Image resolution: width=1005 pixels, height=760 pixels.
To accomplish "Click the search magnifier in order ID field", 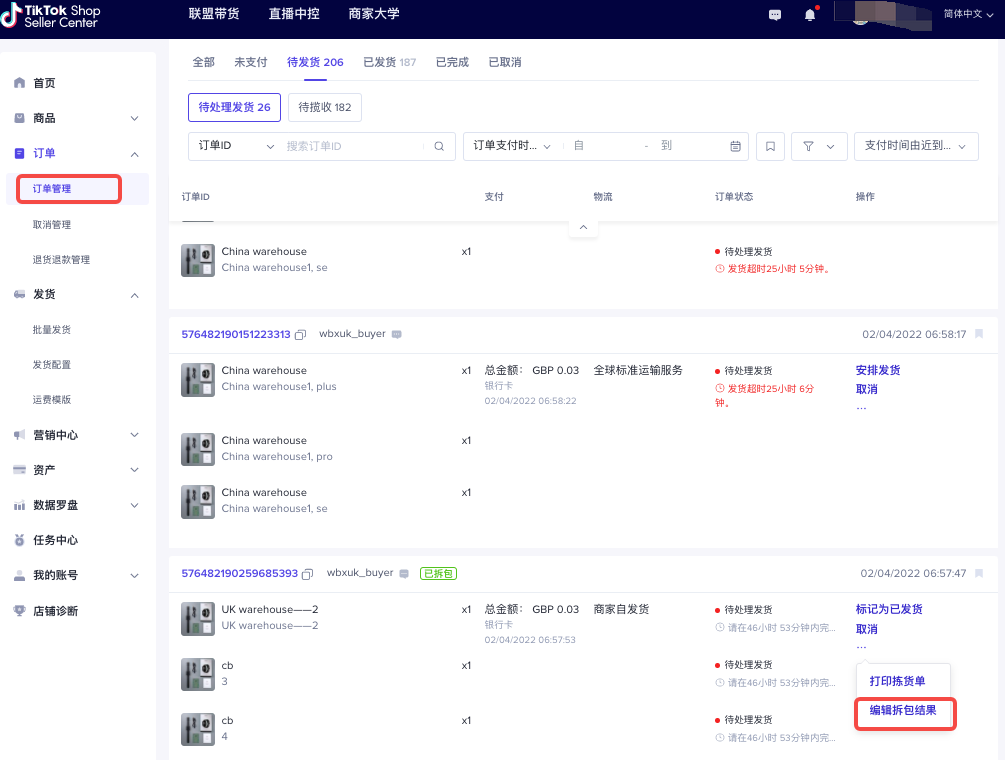I will pyautogui.click(x=438, y=146).
